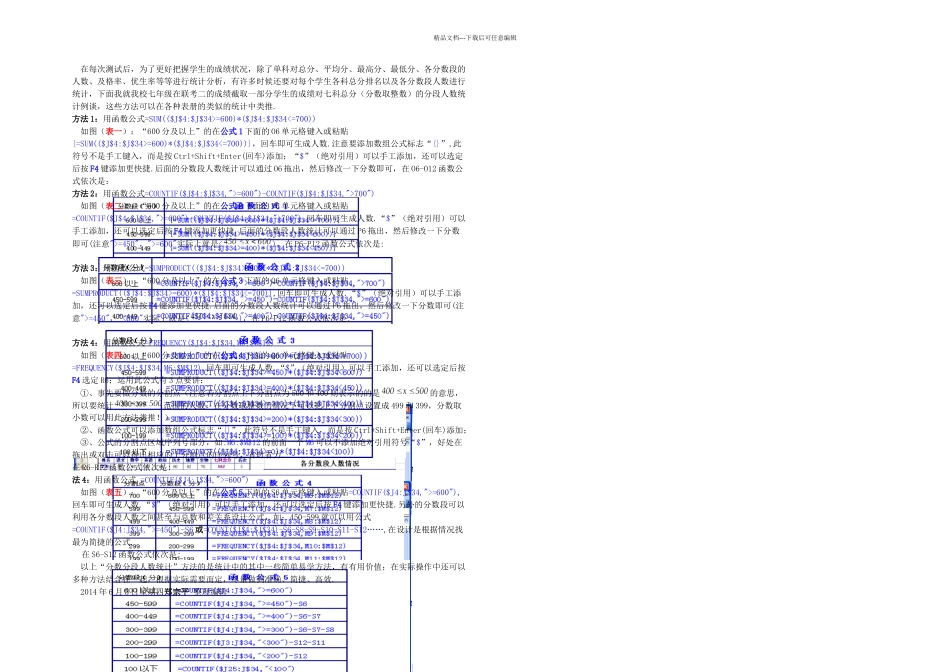Click the 200-299 cell beside the -S12-S11 formula
Image resolution: width=950 pixels, height=672 pixels.
click(x=141, y=642)
